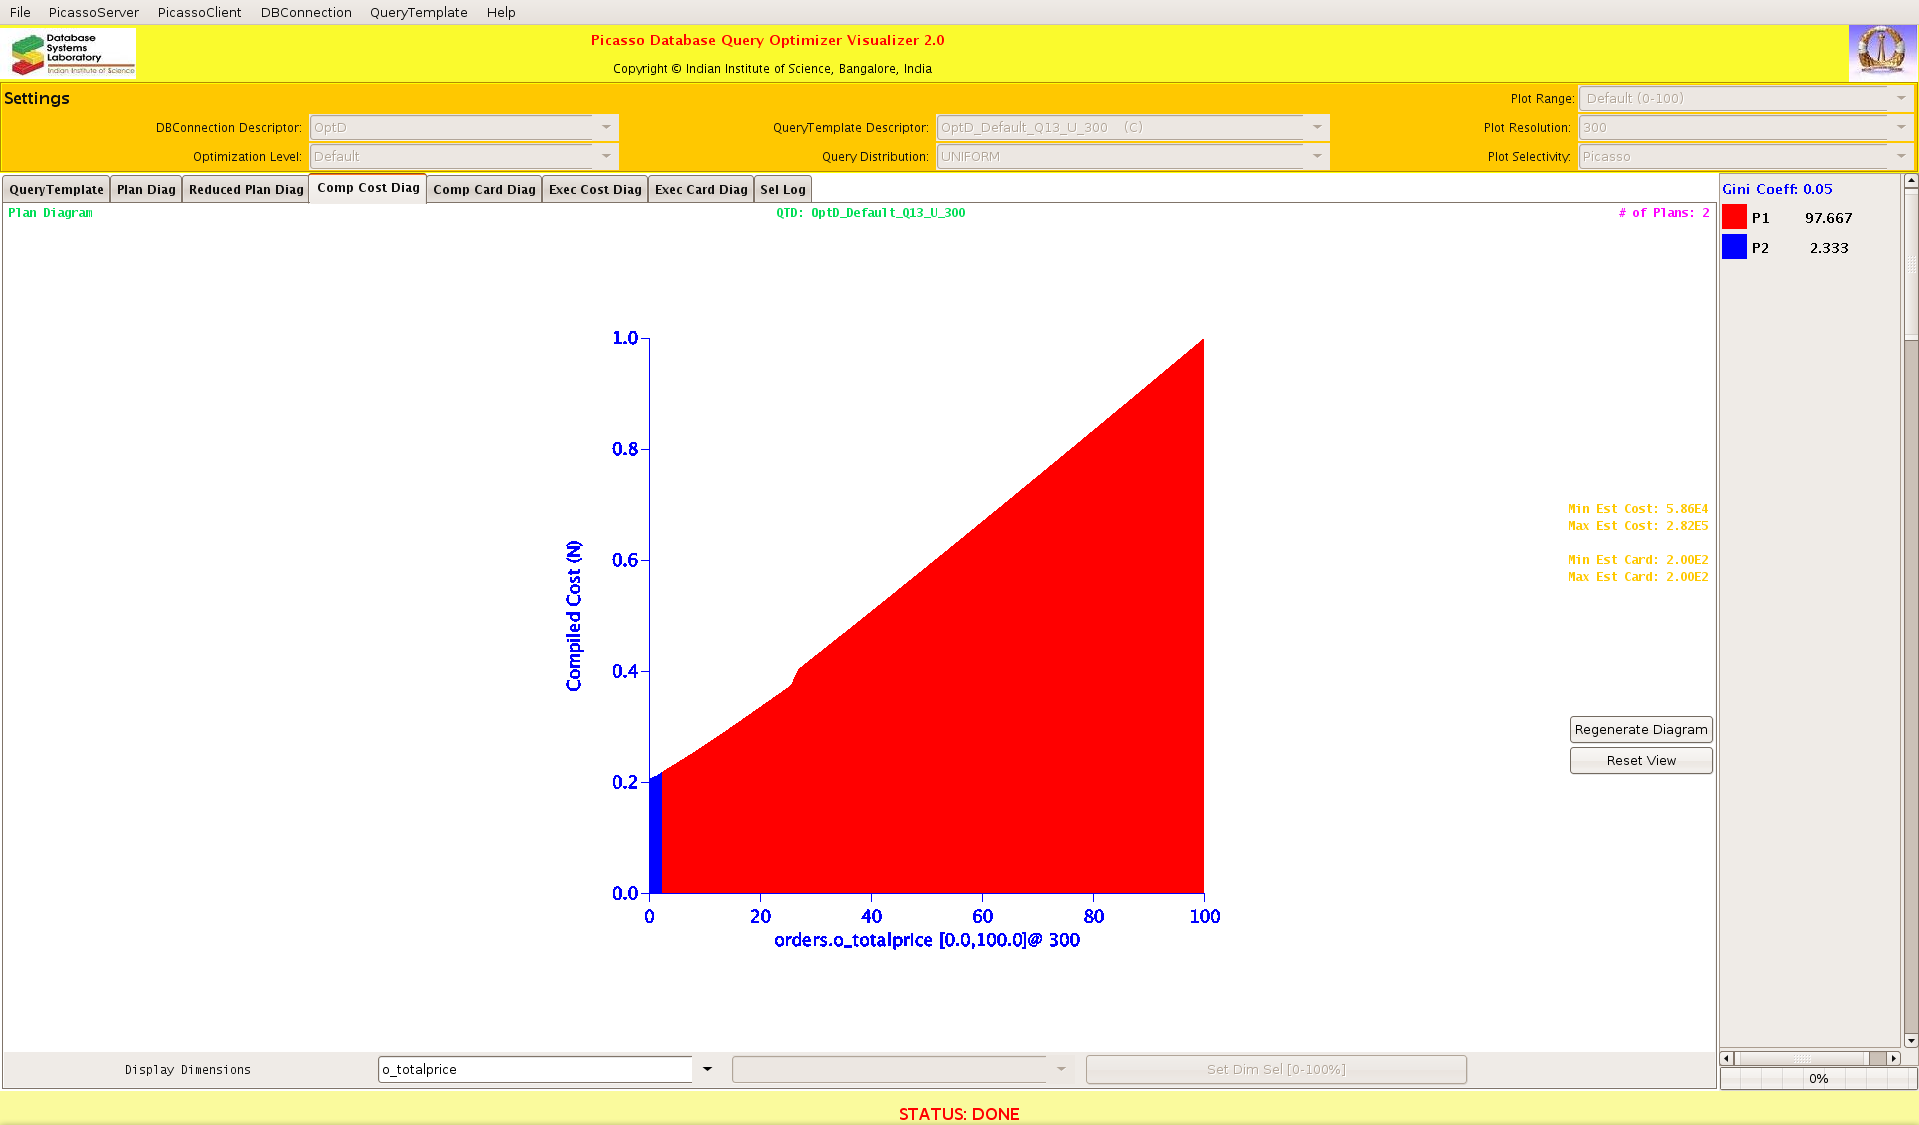Open the PicassoServer menu
This screenshot has height=1125, width=1919.
(x=94, y=12)
